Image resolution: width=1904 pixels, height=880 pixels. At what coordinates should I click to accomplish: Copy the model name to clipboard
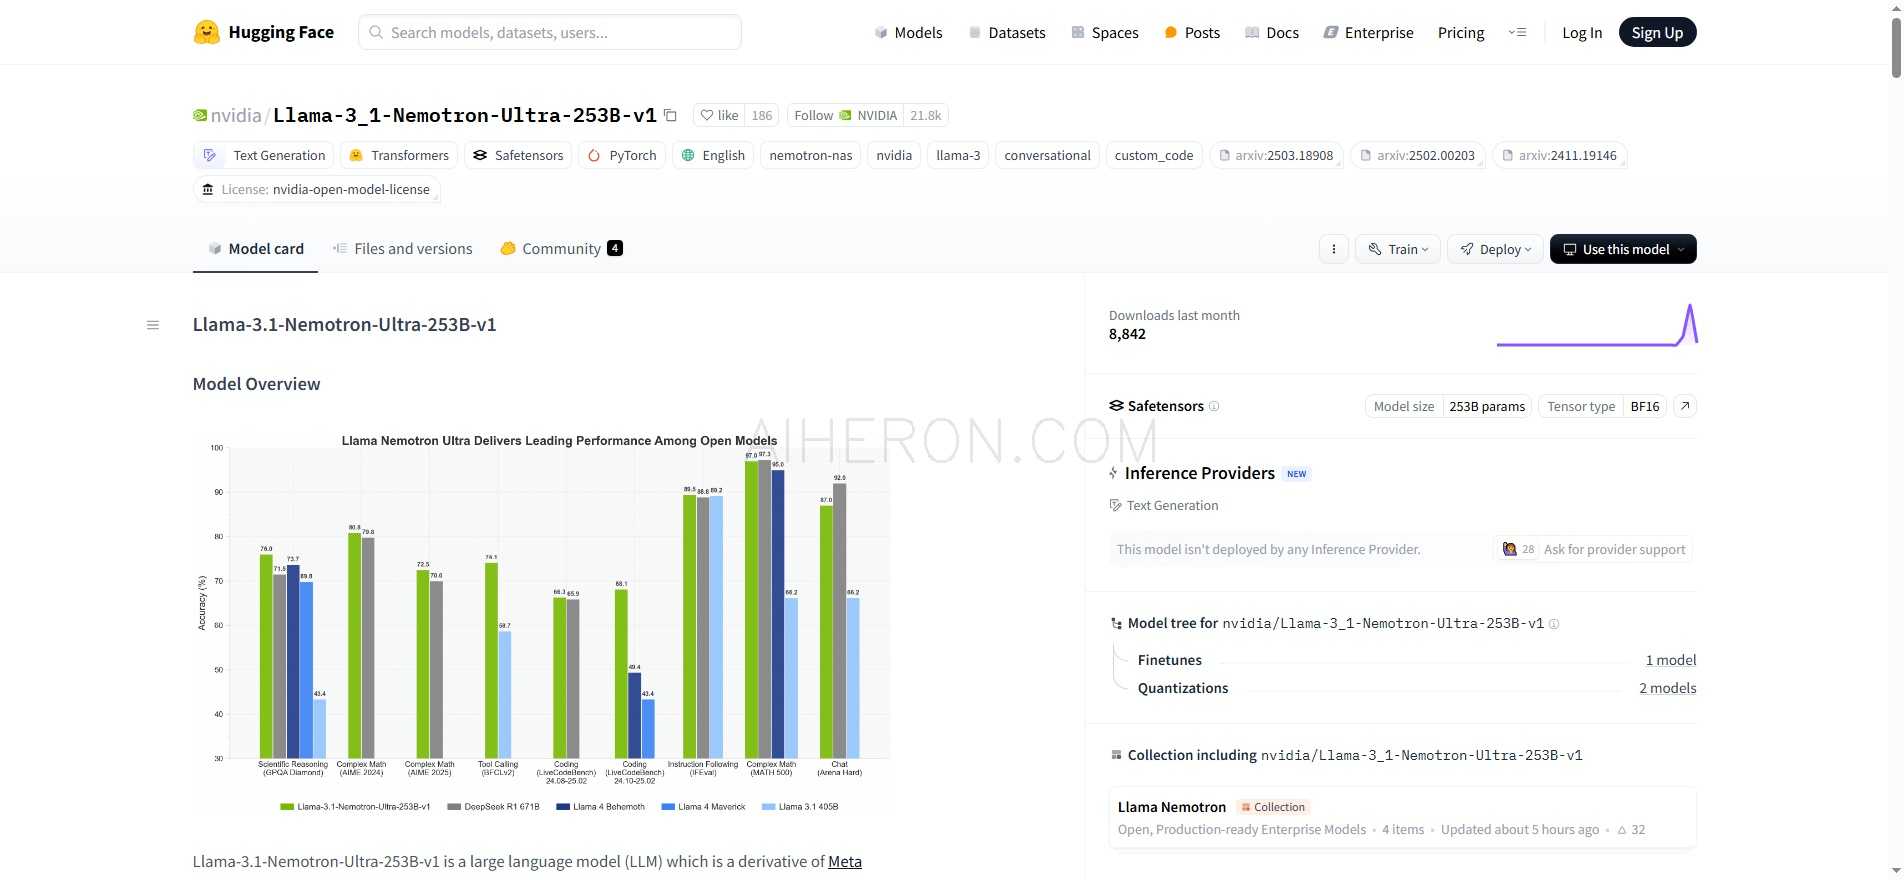(671, 115)
